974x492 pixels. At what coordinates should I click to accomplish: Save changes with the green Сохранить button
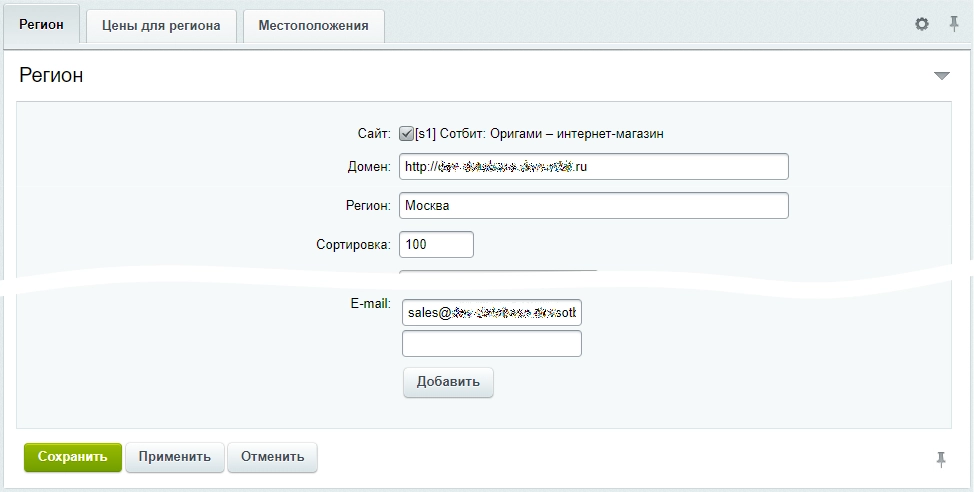pos(73,457)
